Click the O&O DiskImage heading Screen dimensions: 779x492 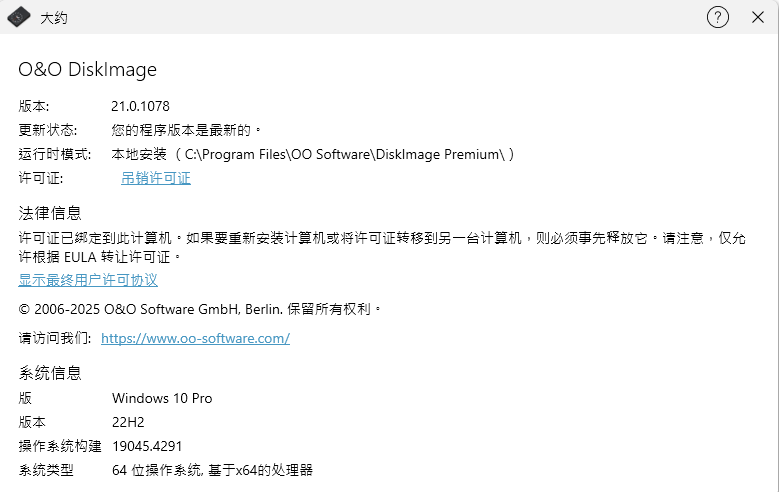tap(88, 69)
